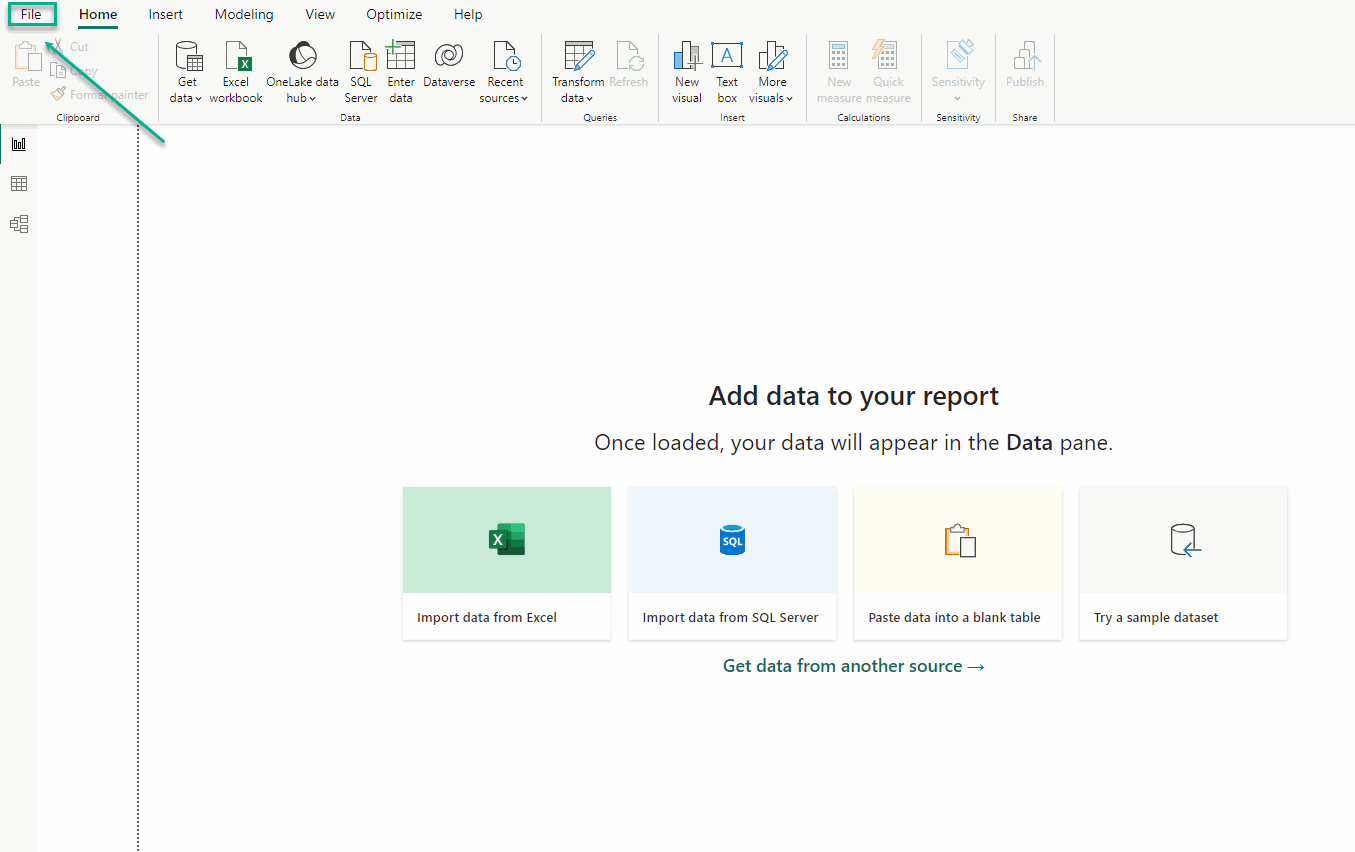Open the Dataverse connector
This screenshot has width=1355, height=852.
pyautogui.click(x=449, y=58)
